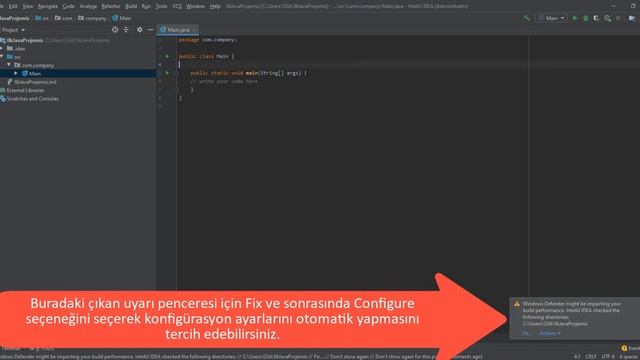
Task: Open the Run menu
Action: pos(146,6)
